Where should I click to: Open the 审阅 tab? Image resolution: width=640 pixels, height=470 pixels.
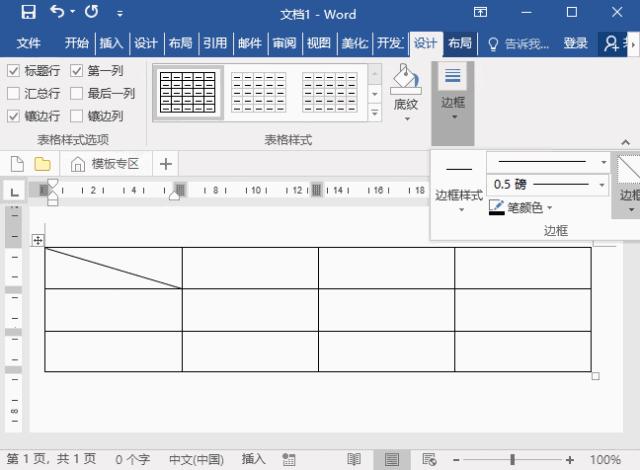[x=284, y=43]
